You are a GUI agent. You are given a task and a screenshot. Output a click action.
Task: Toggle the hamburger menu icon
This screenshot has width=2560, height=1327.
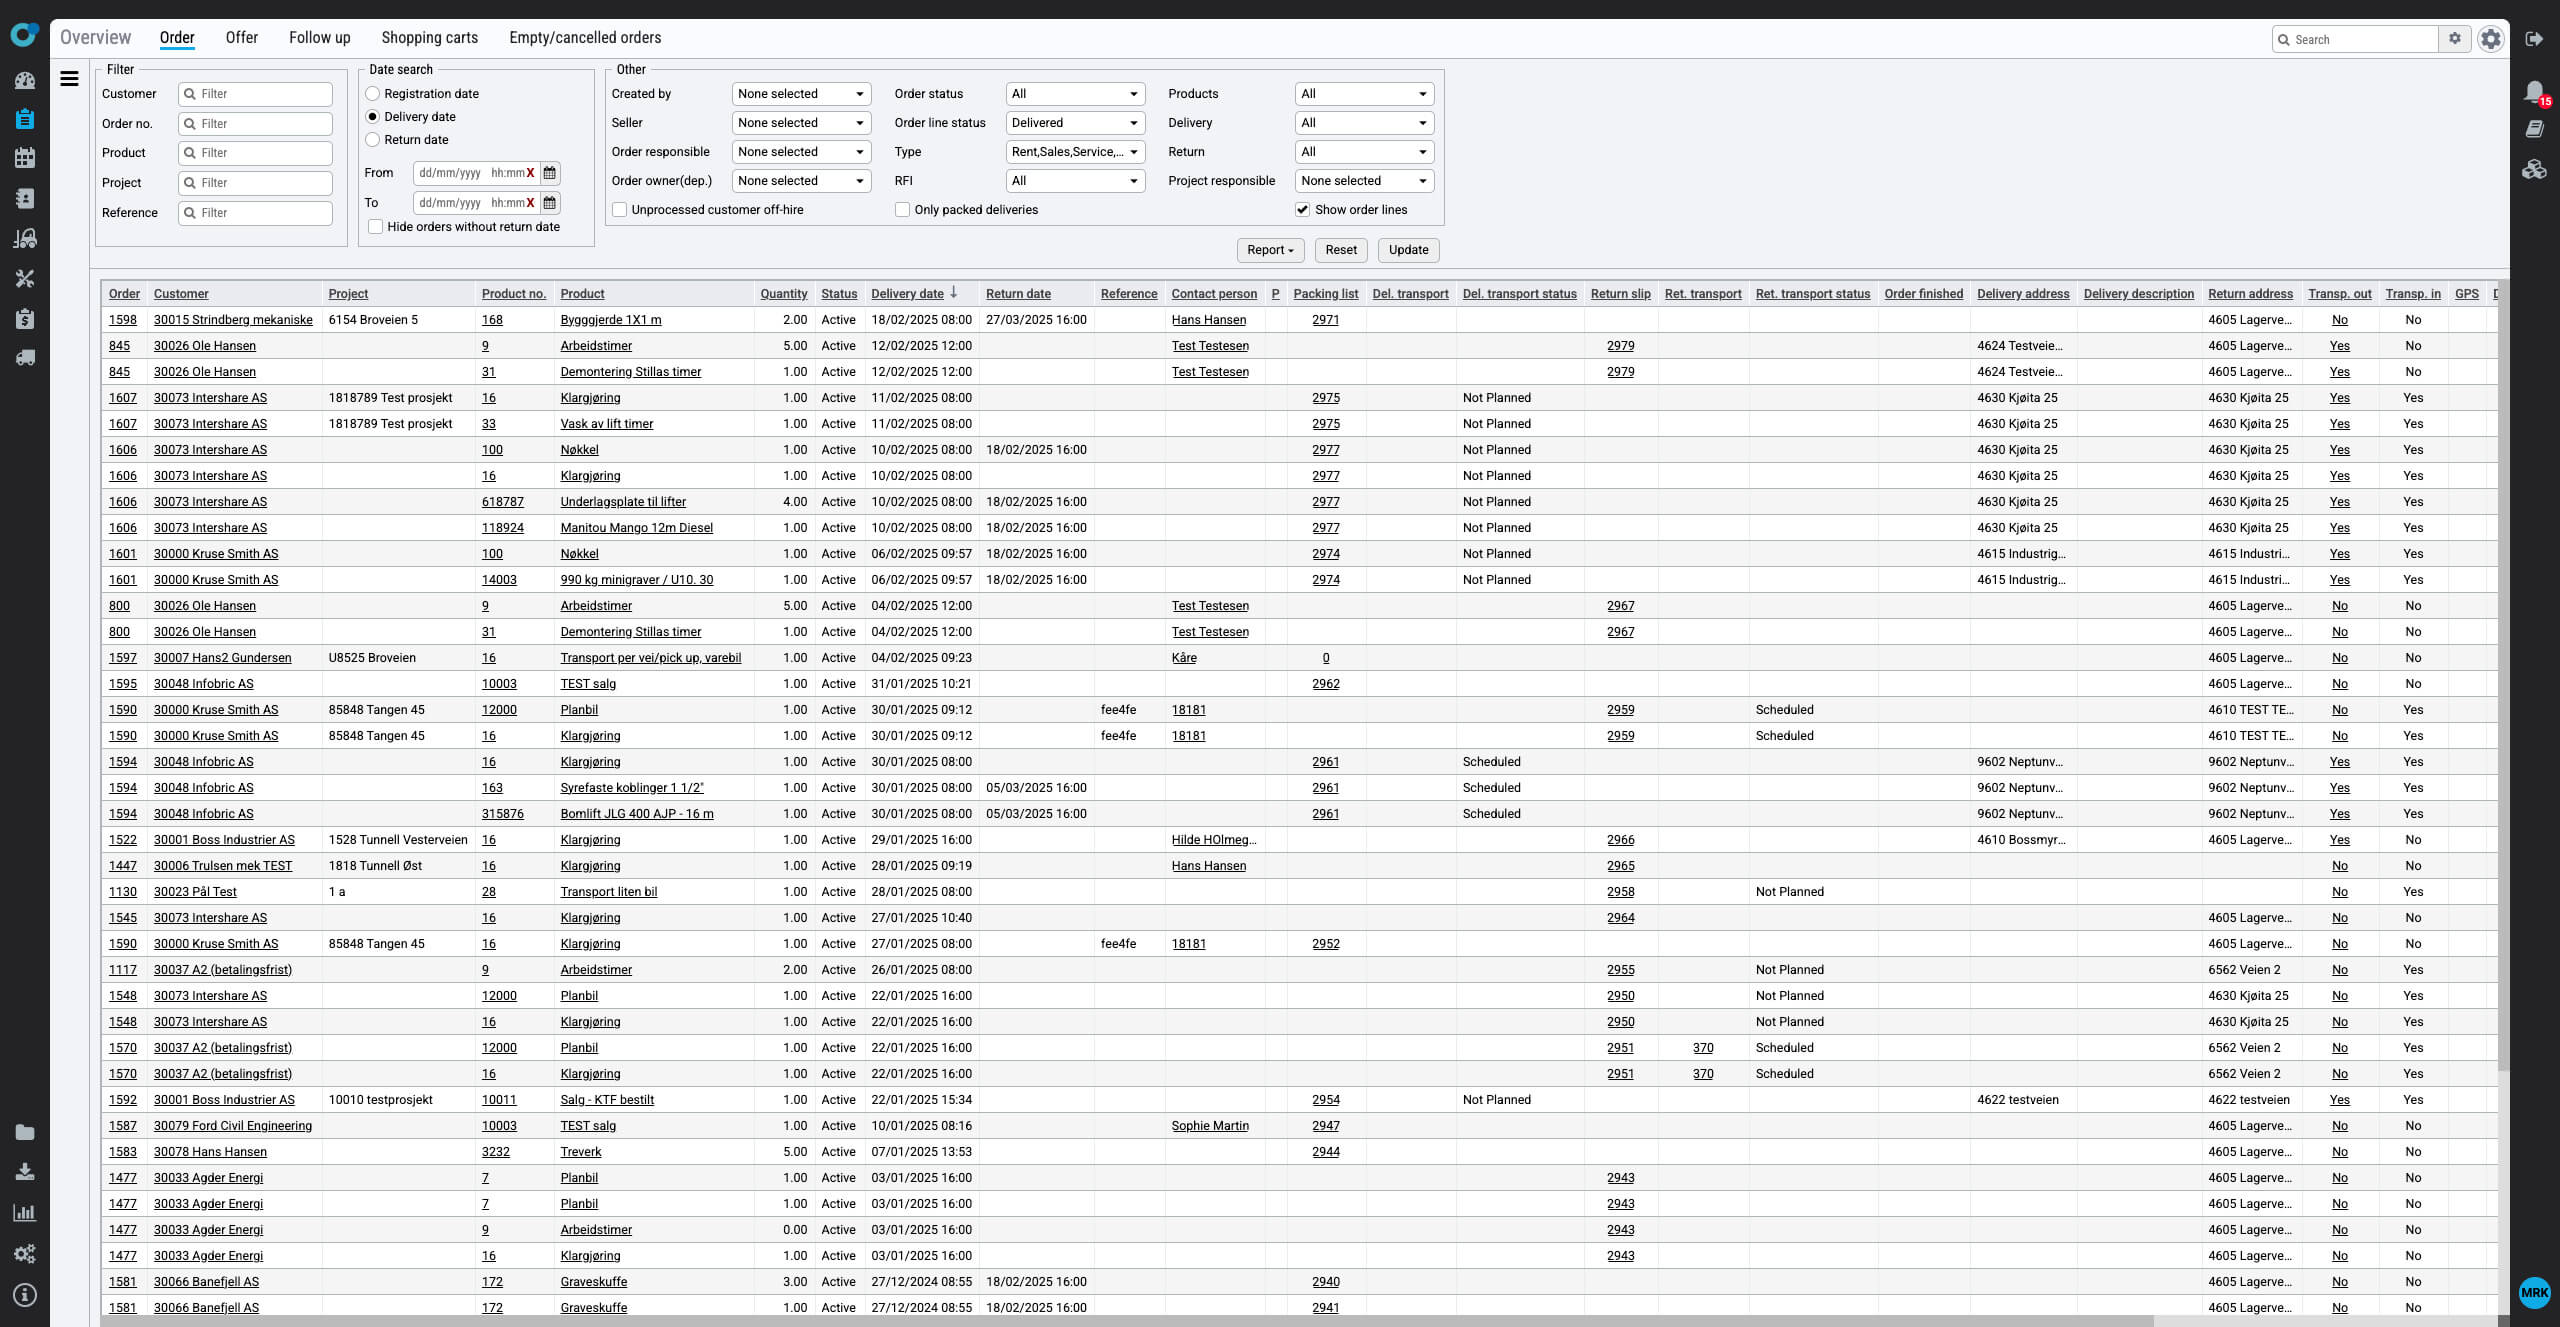point(69,78)
